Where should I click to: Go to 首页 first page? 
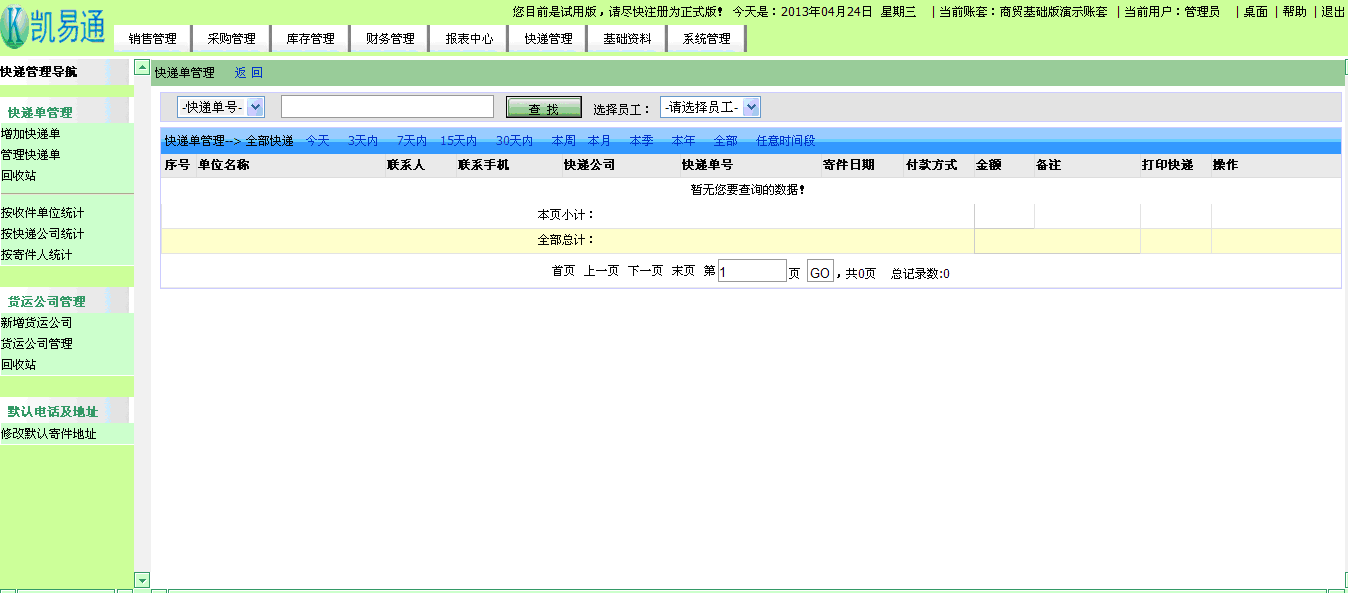click(x=564, y=271)
